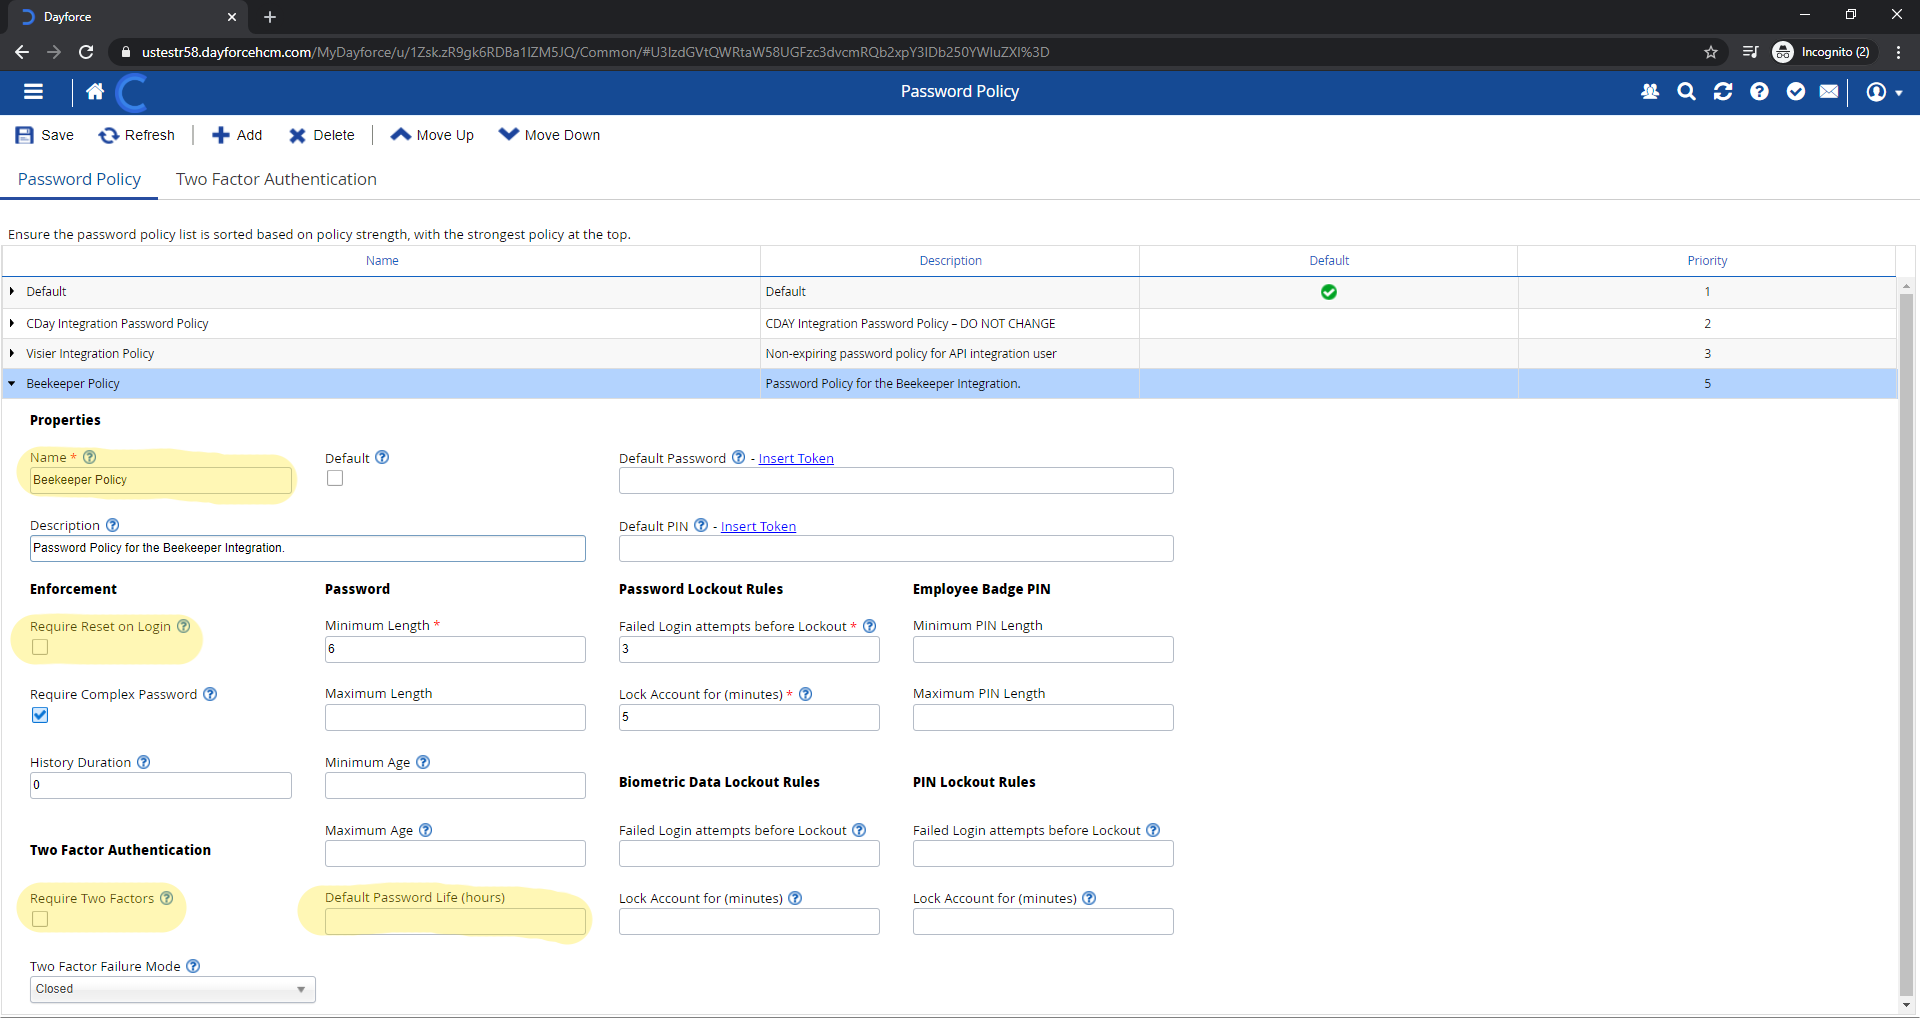
Task: Click help icon for Minimum Age
Action: click(x=423, y=762)
